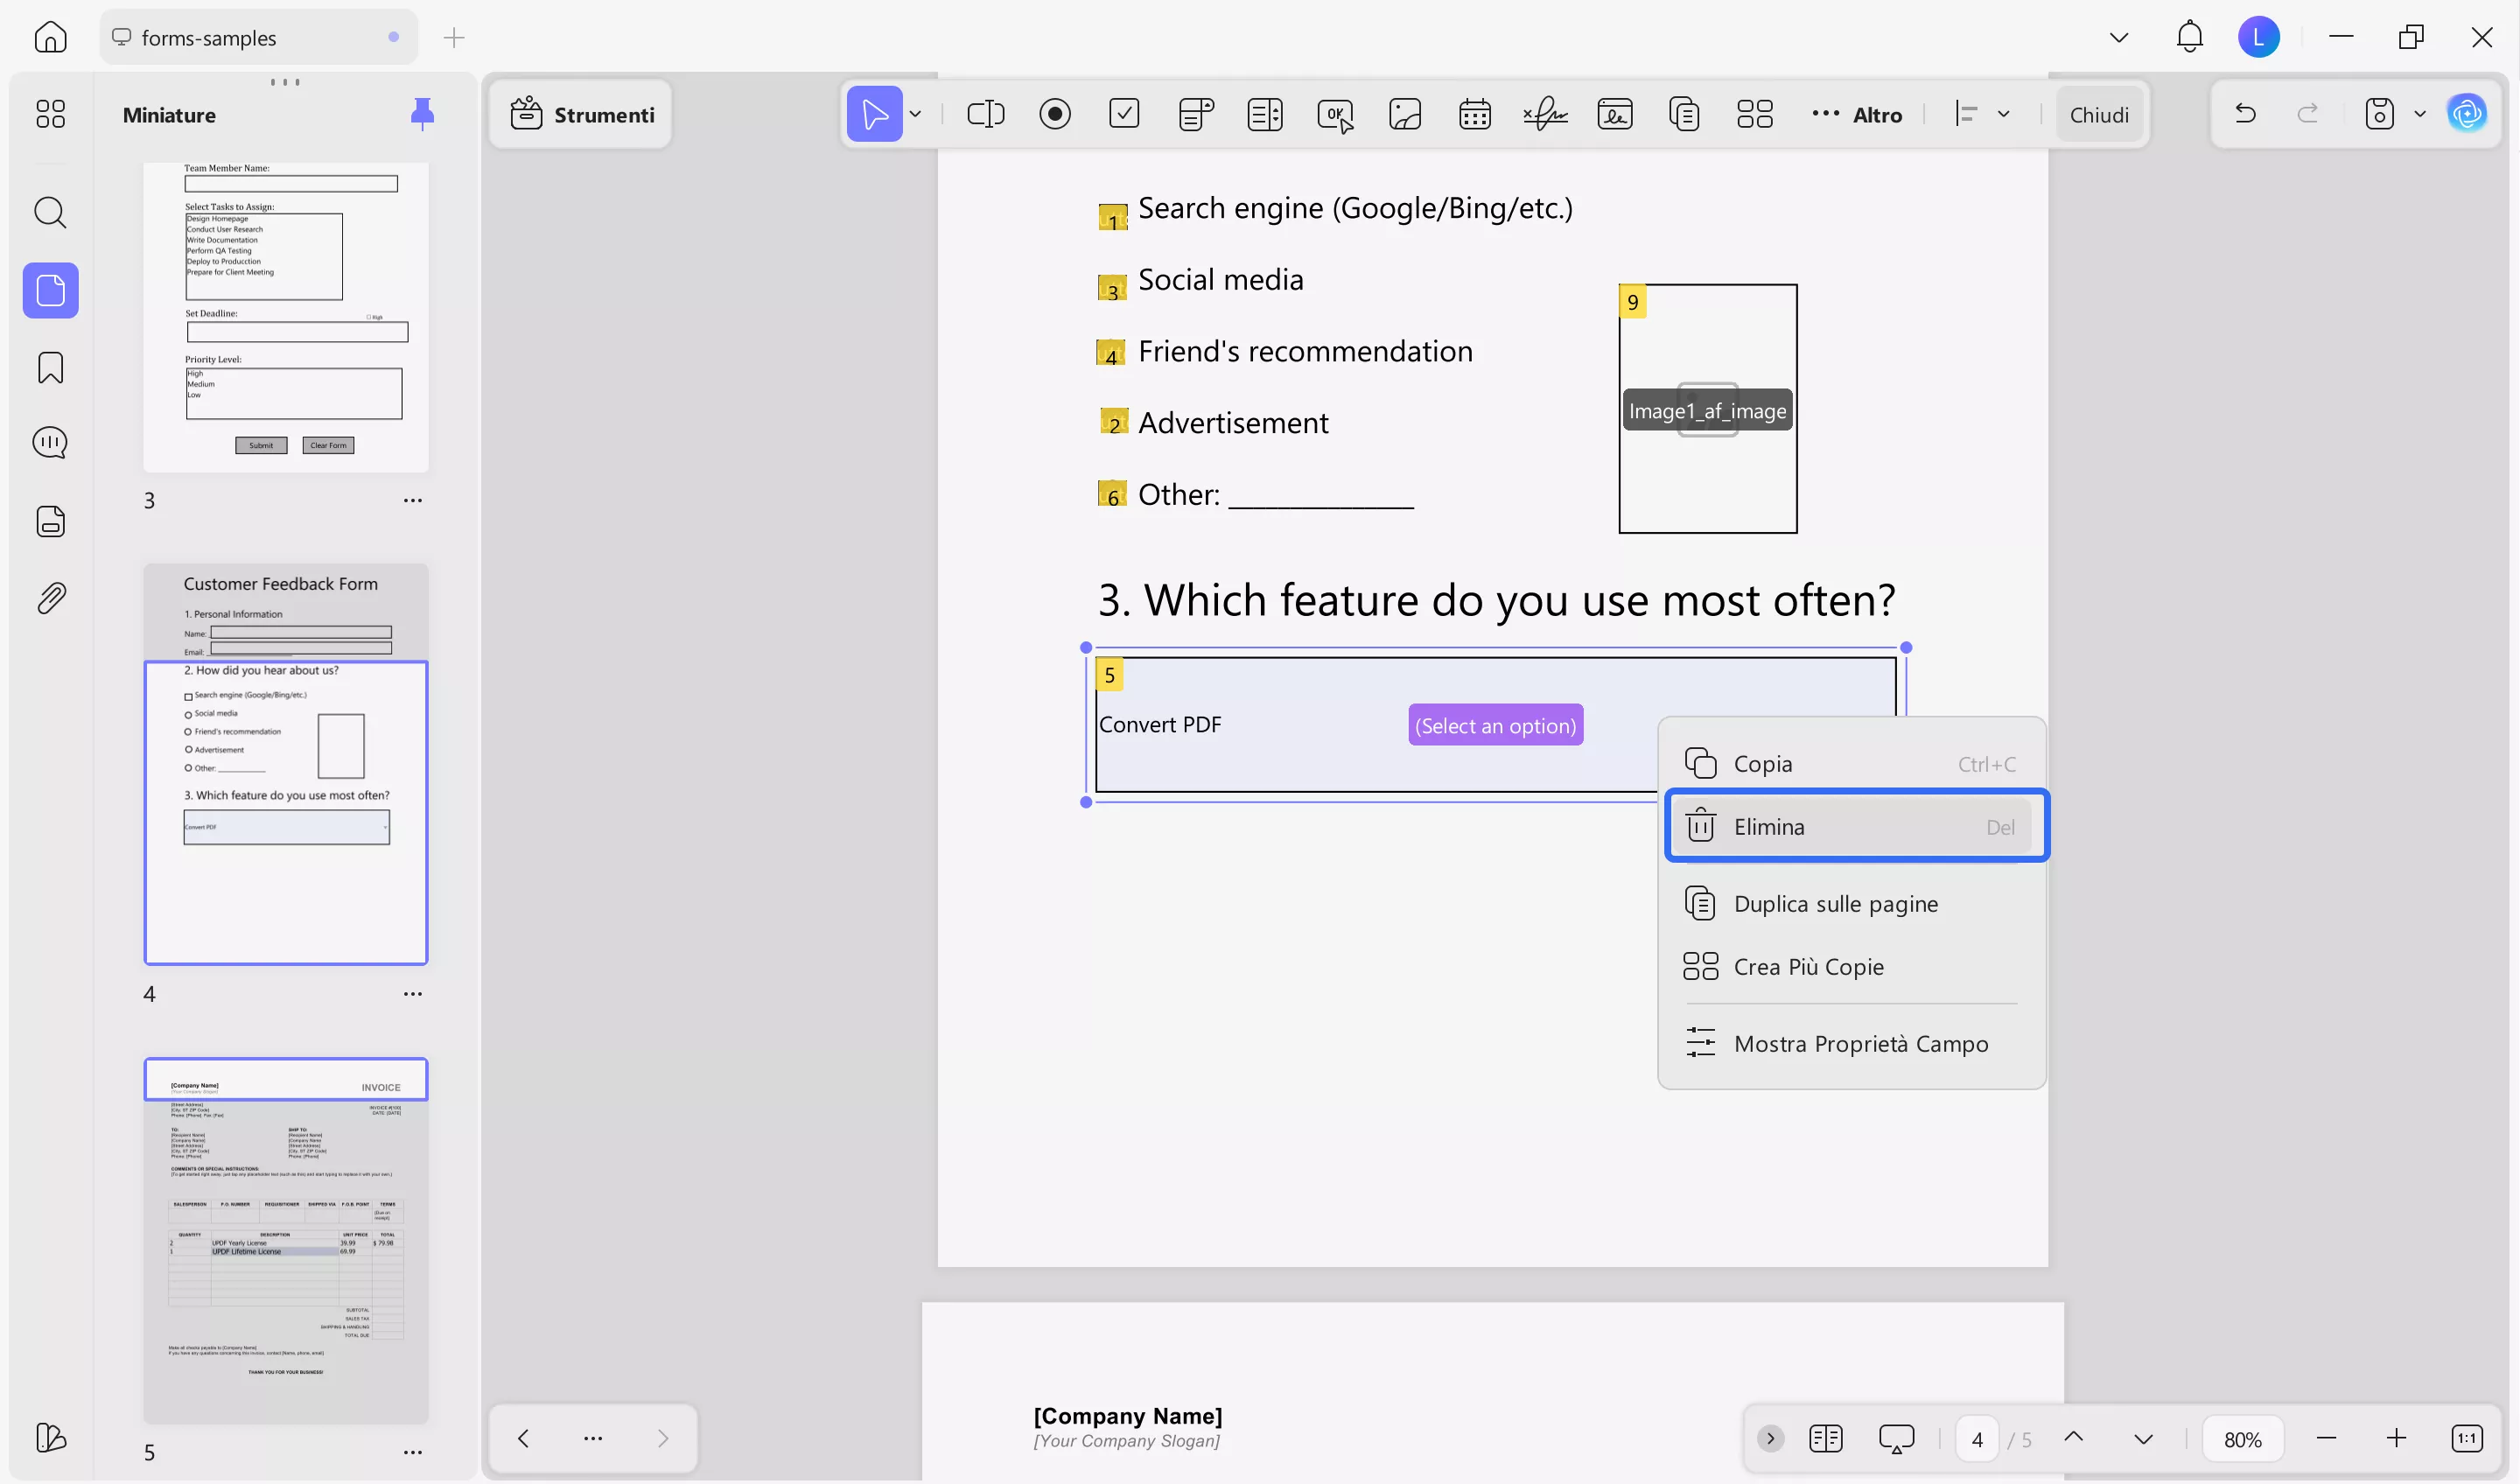
Task: Click the Strumenti button
Action: (x=581, y=114)
